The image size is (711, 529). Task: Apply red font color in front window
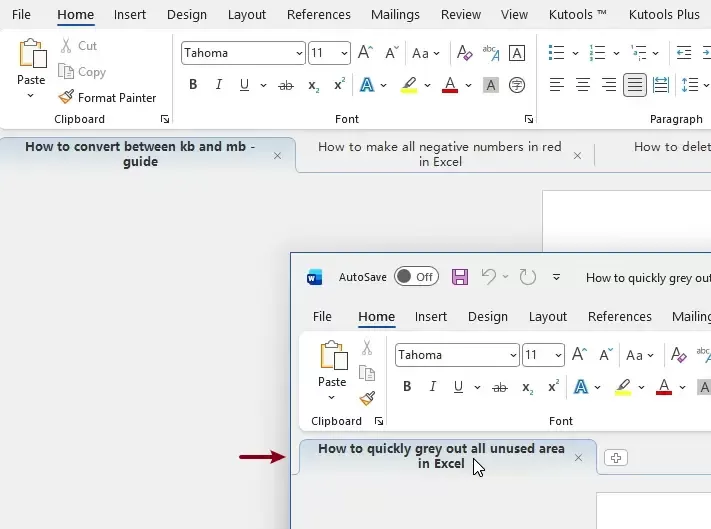[x=664, y=387]
